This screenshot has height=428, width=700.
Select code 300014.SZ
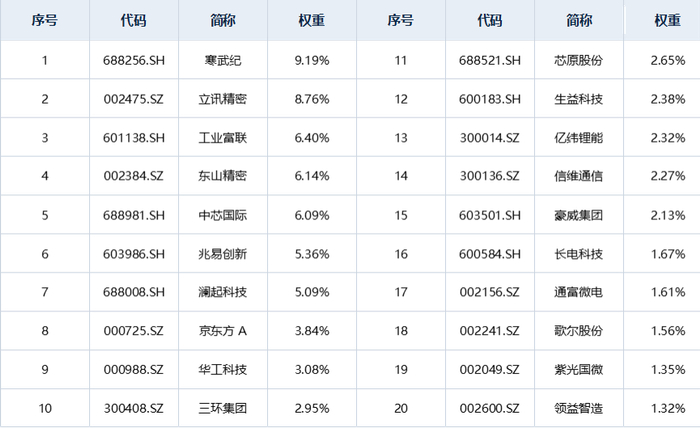click(x=490, y=138)
